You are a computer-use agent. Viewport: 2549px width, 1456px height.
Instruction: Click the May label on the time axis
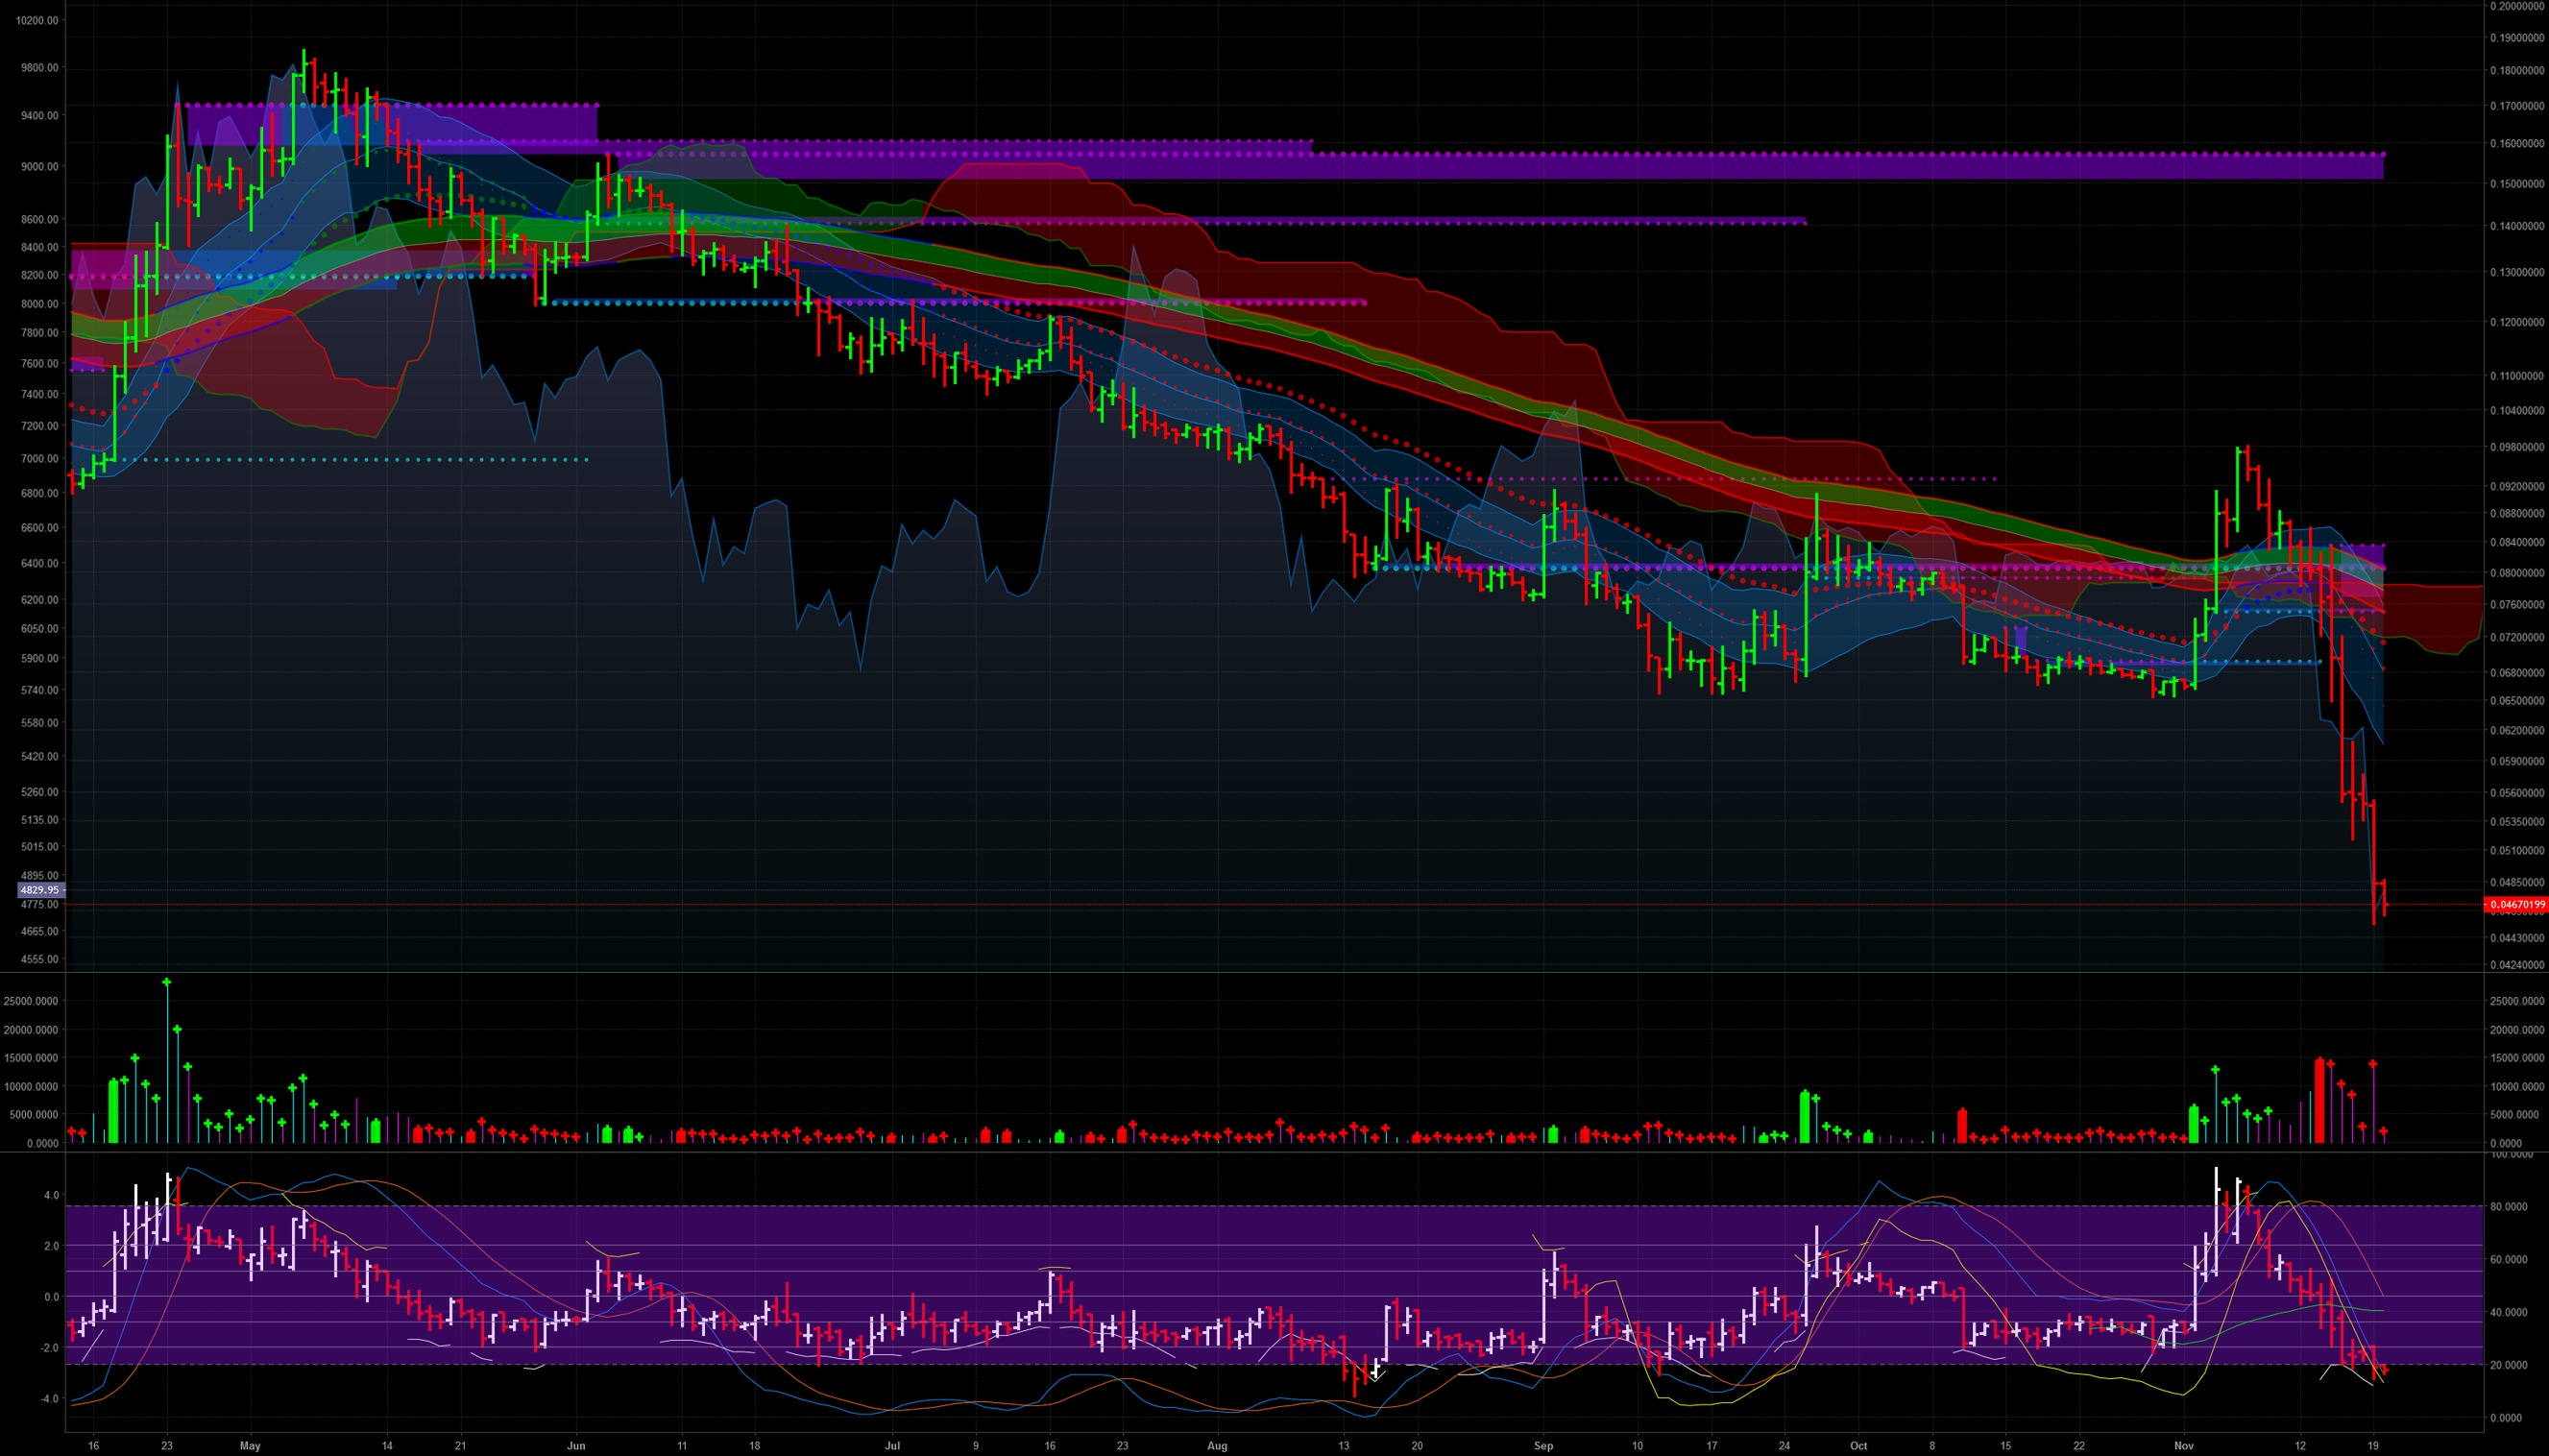[x=251, y=1445]
